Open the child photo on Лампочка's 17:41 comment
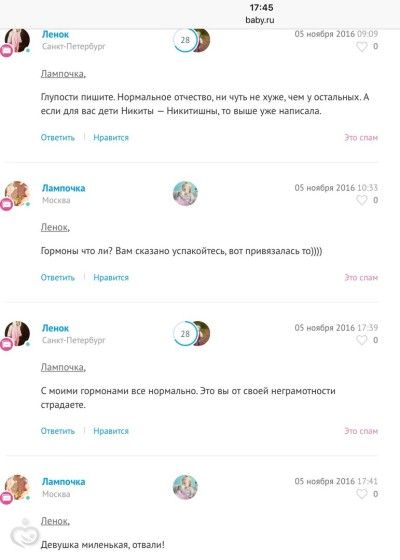The width and height of the screenshot is (400, 560). click(x=185, y=487)
